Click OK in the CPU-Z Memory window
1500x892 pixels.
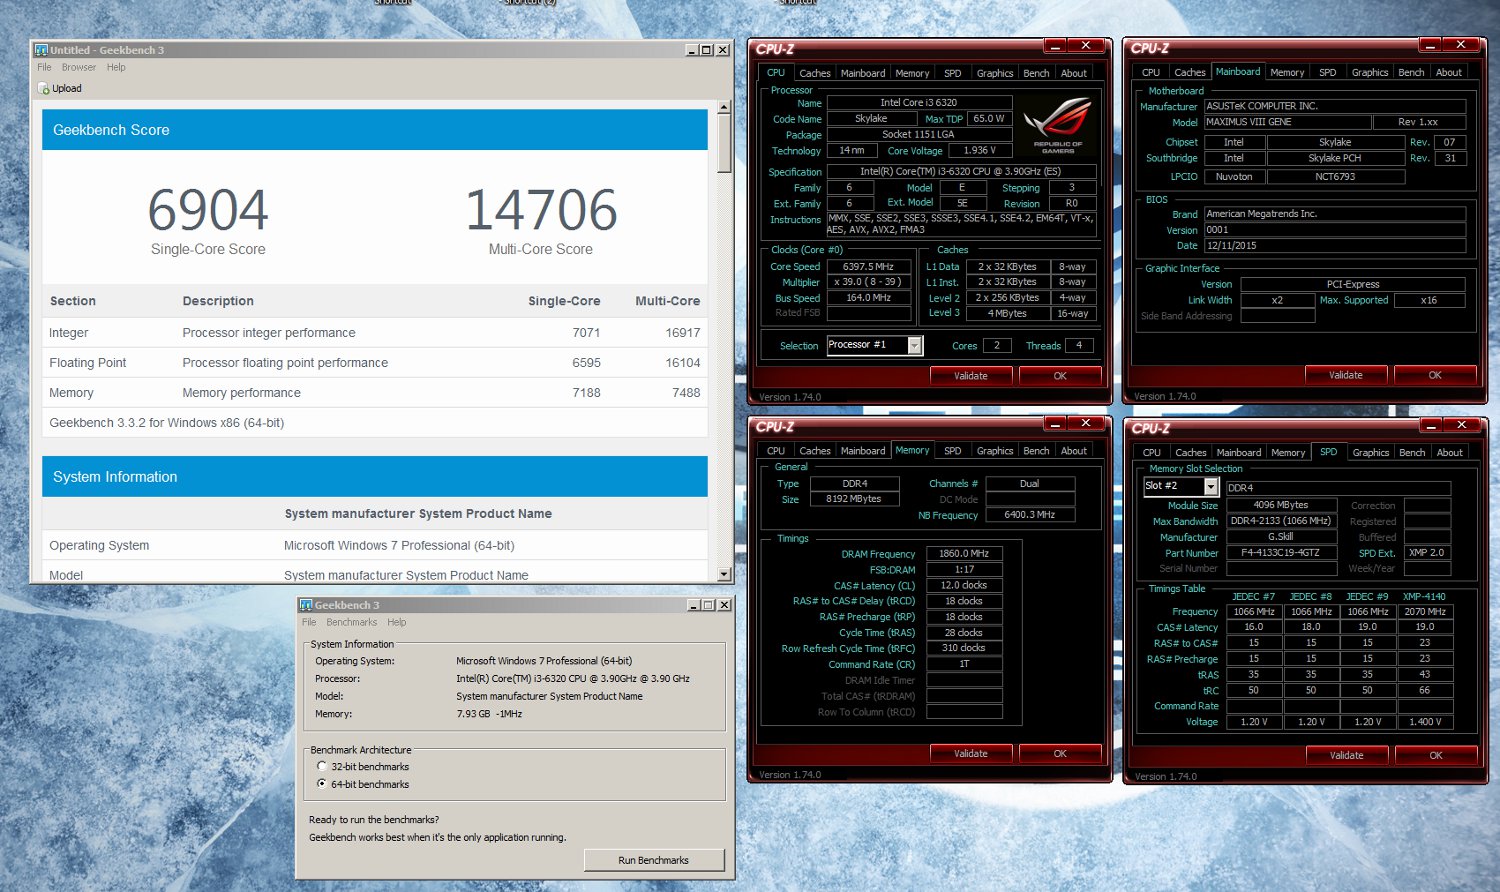point(1060,753)
